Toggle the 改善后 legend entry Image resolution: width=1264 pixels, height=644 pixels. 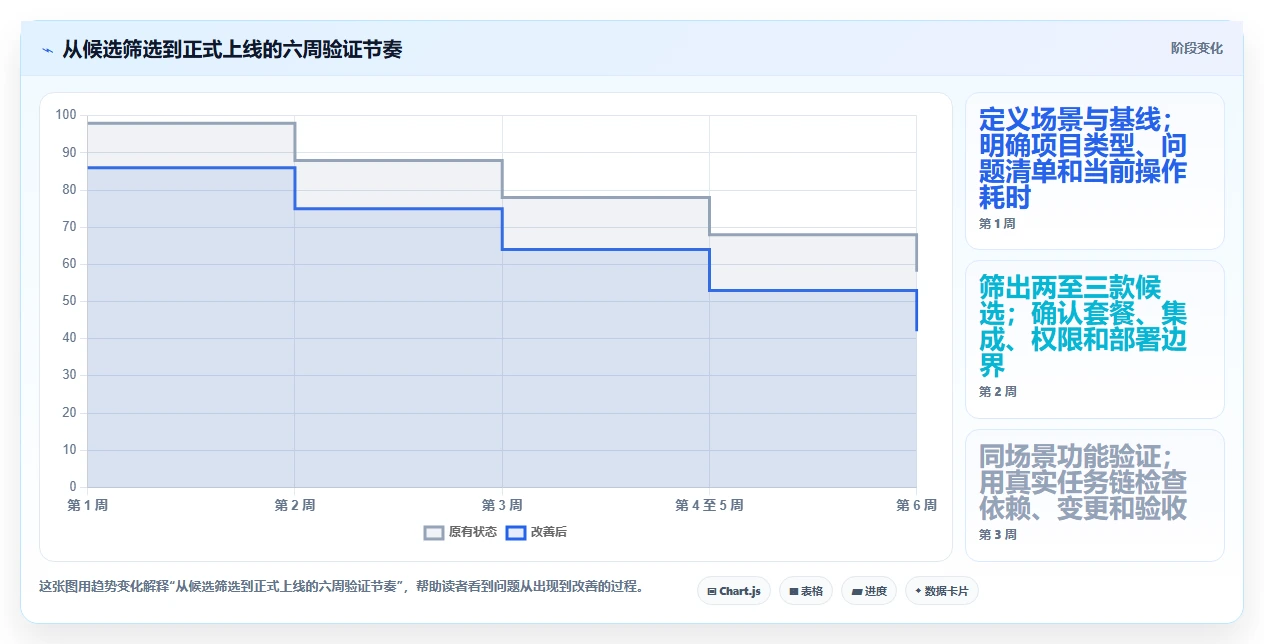(536, 532)
